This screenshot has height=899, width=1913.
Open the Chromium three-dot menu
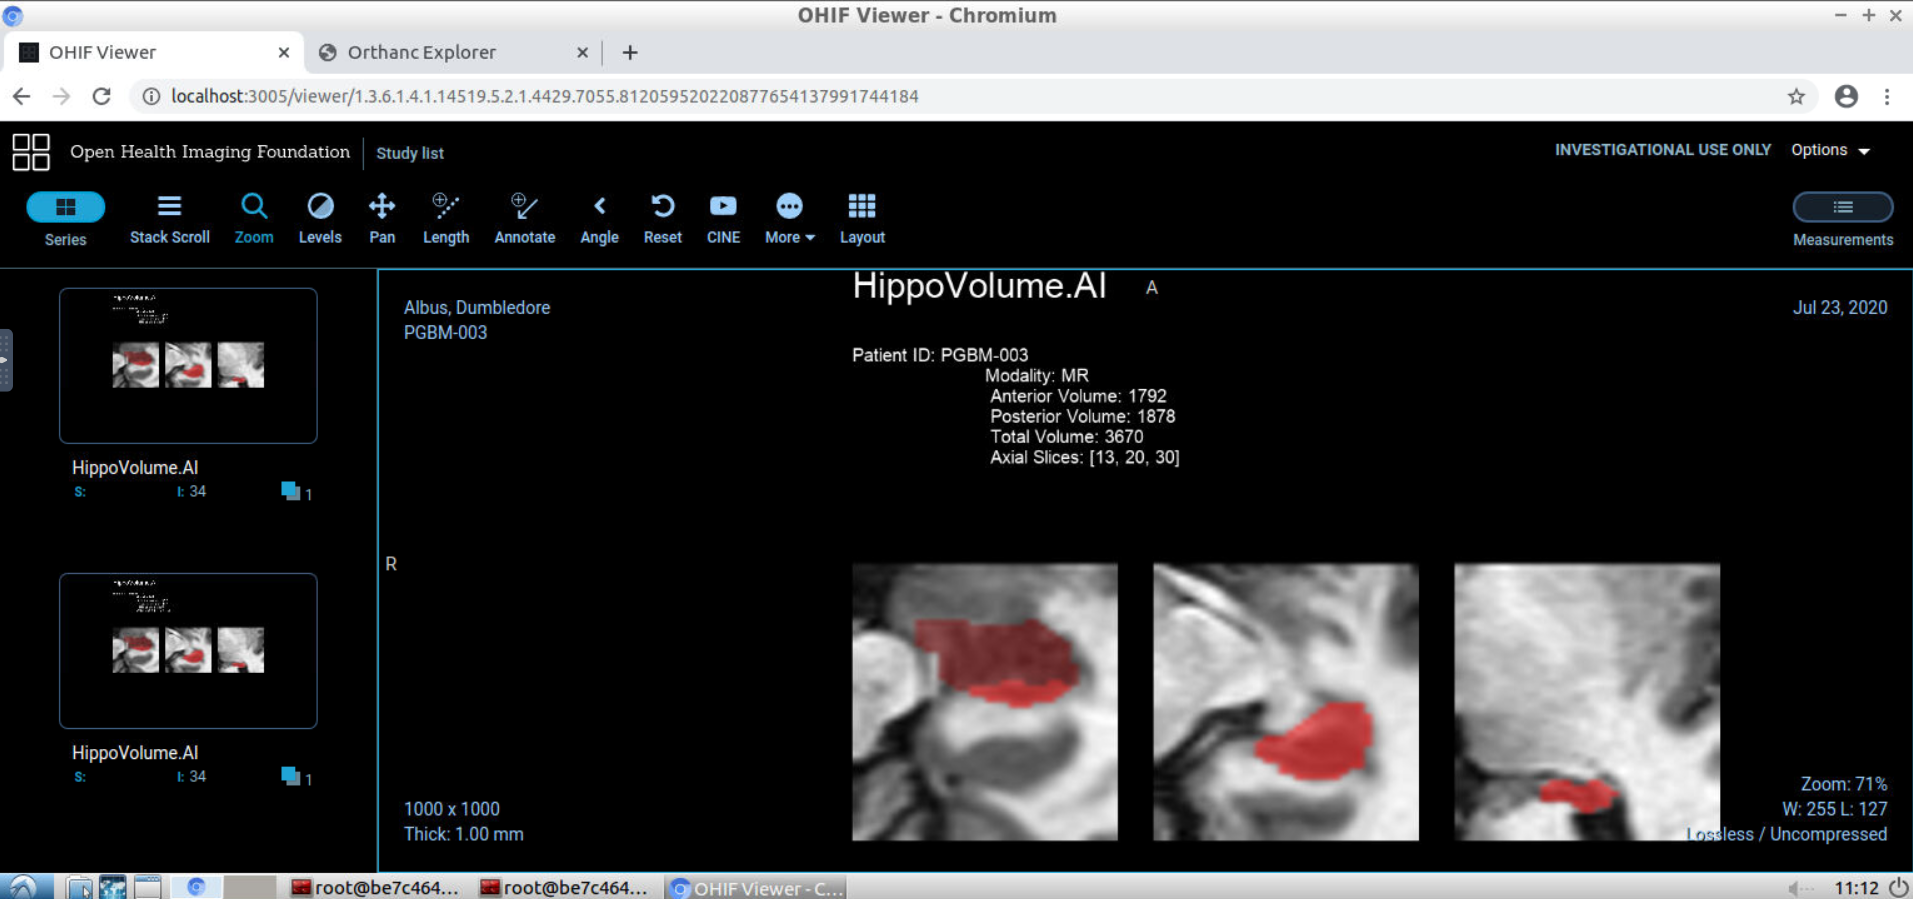coord(1887,96)
